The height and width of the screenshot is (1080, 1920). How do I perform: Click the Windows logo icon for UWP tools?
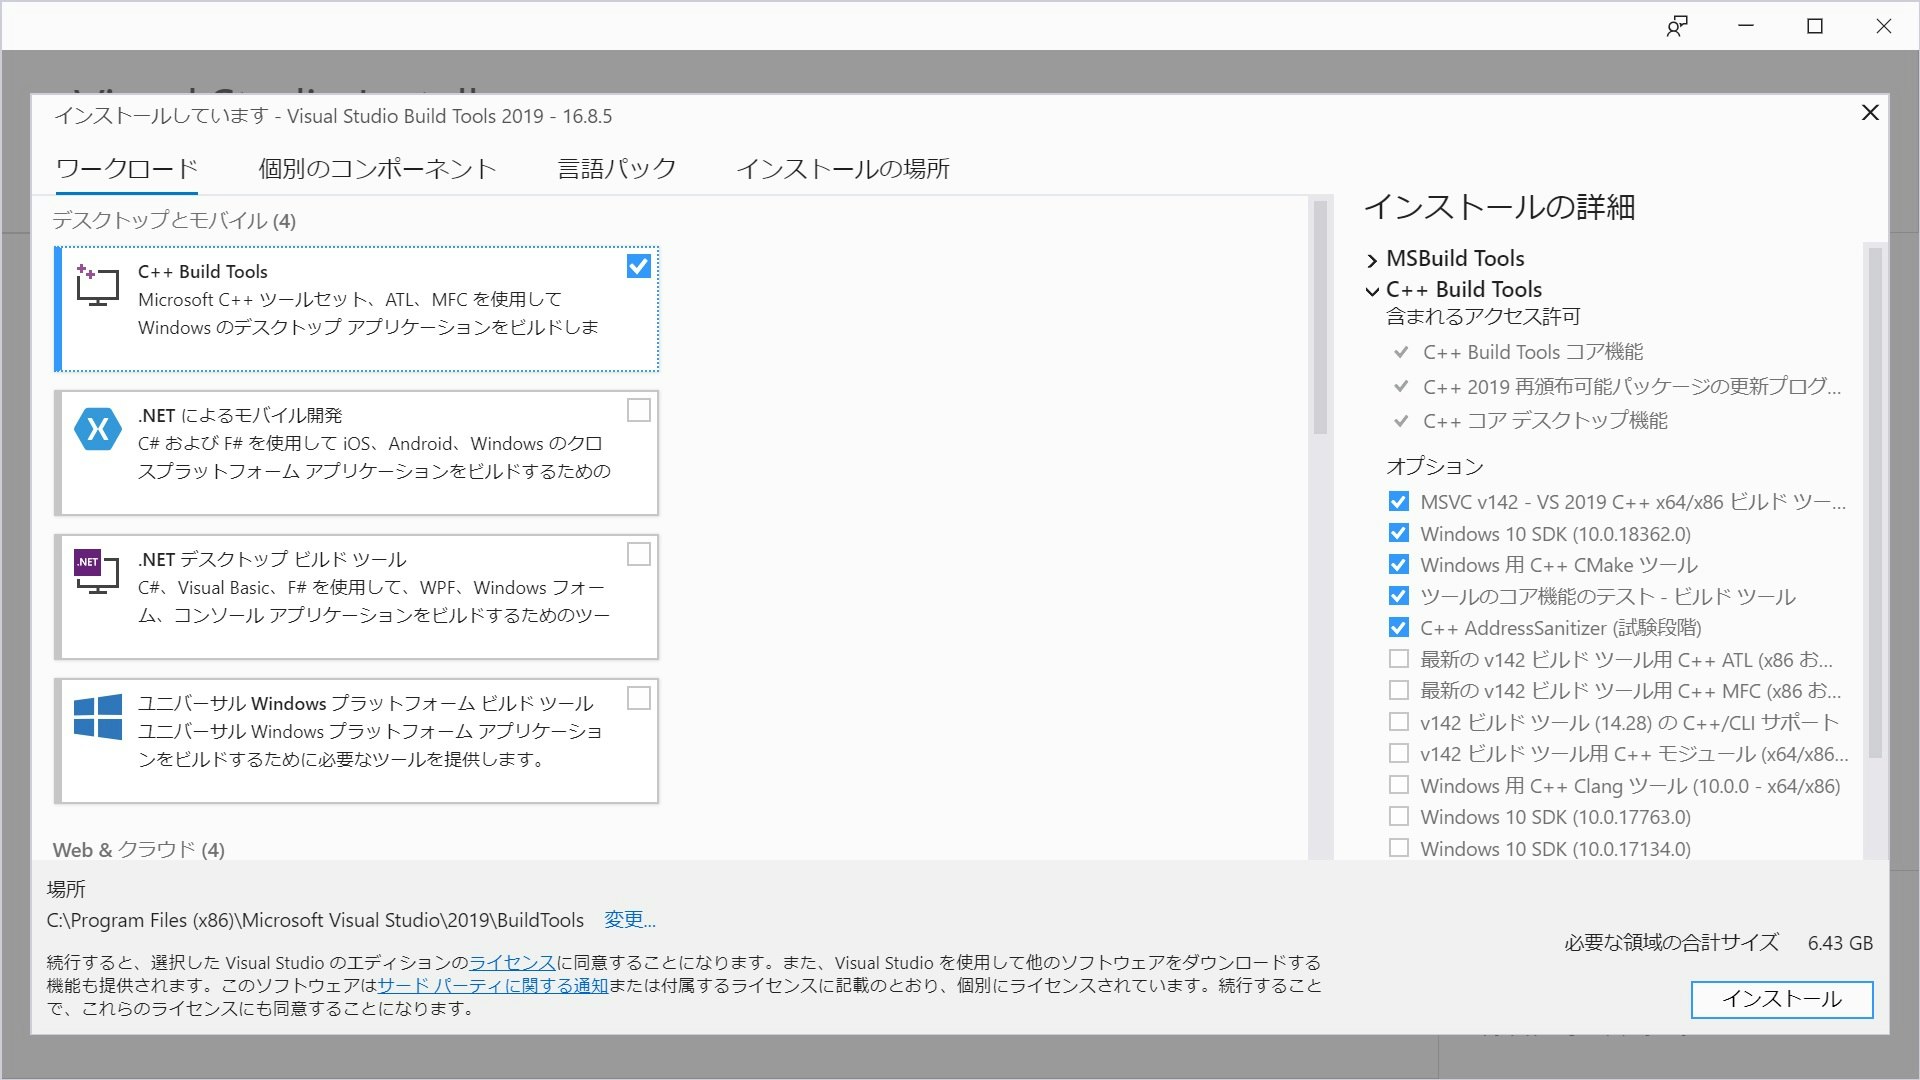point(98,716)
